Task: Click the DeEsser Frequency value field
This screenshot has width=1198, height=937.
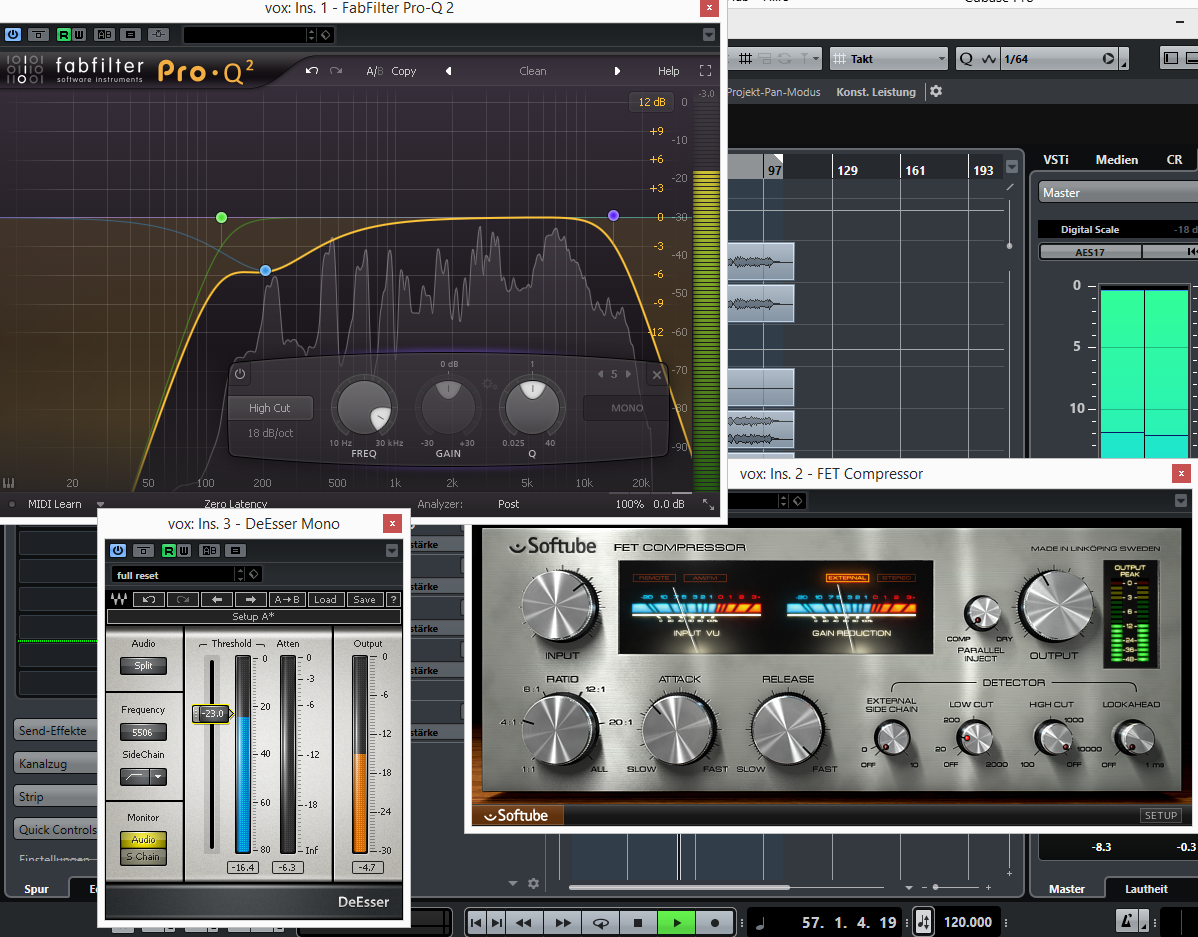Action: click(x=143, y=732)
